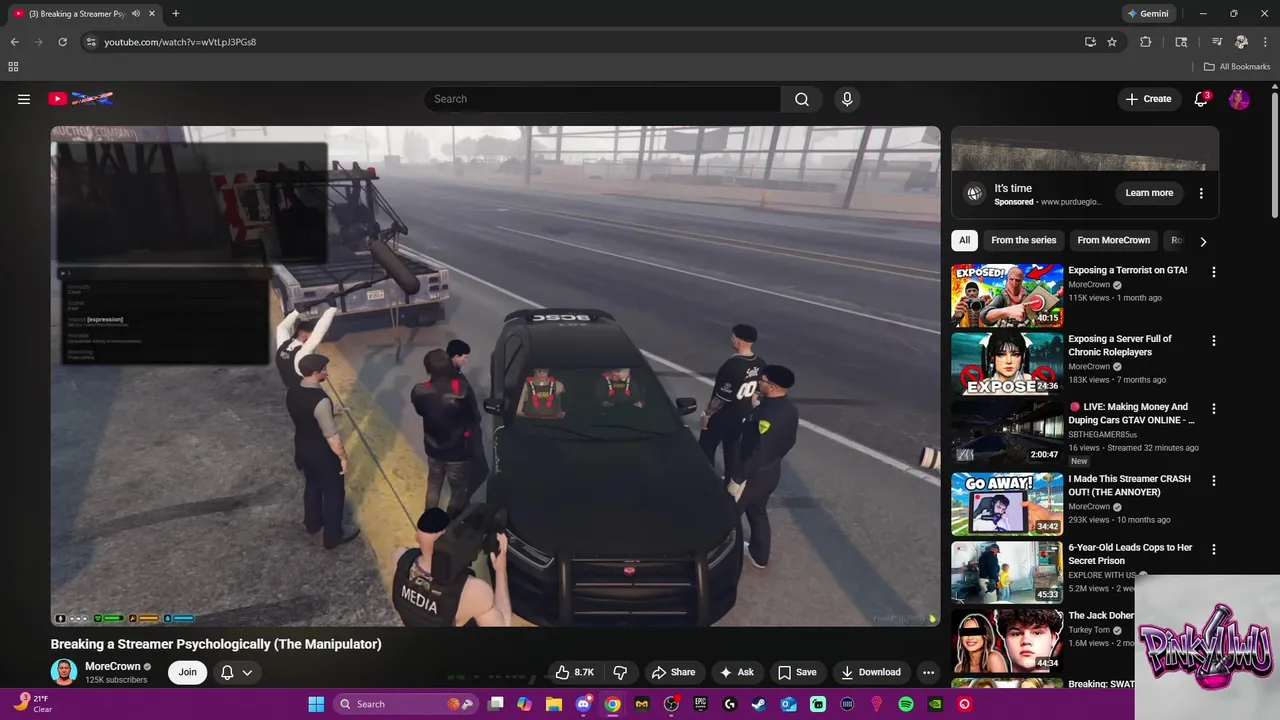
Task: Open options for 'Exposing a Terrorist on GTA!'
Action: (x=1214, y=272)
